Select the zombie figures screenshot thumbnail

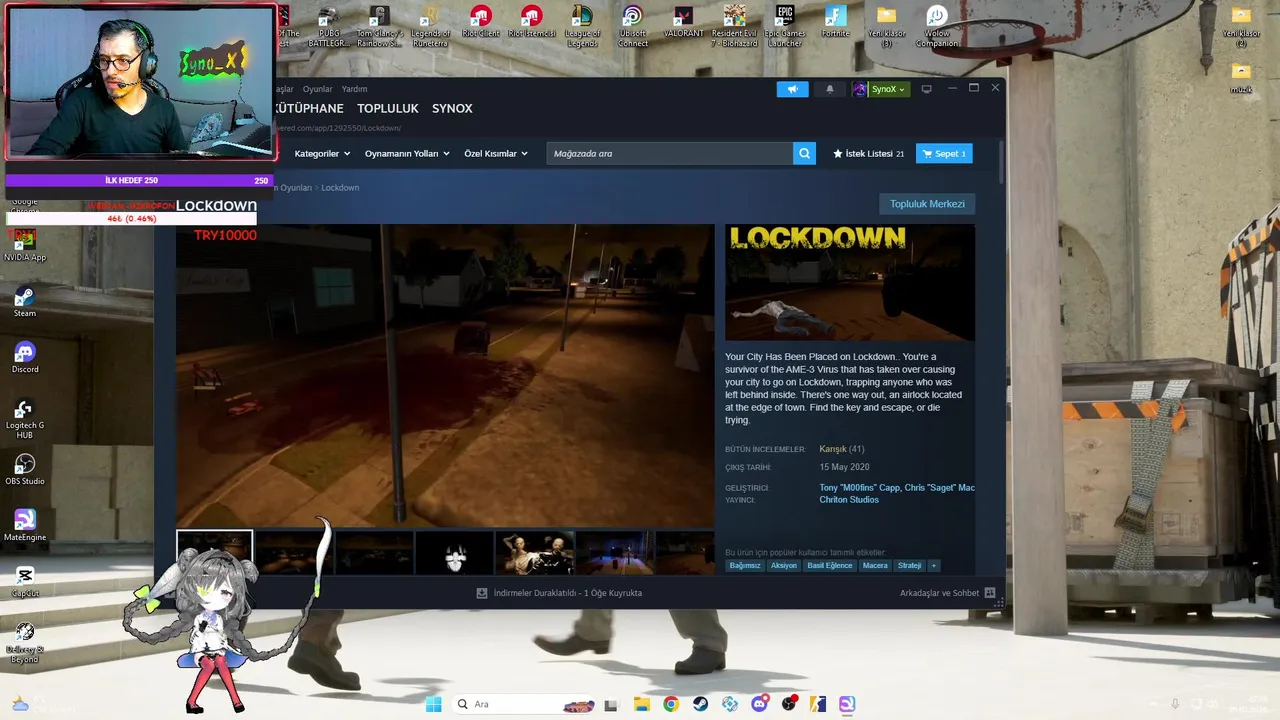[535, 552]
